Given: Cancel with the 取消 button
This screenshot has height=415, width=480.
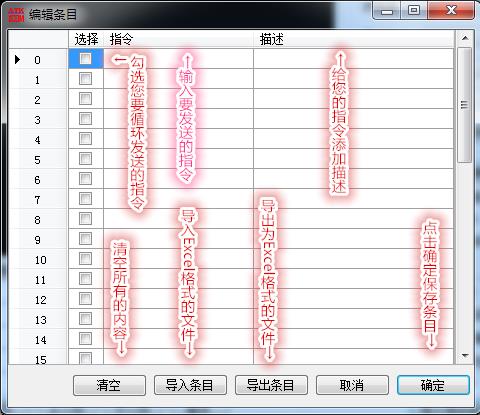Looking at the screenshot, I should coord(352,385).
